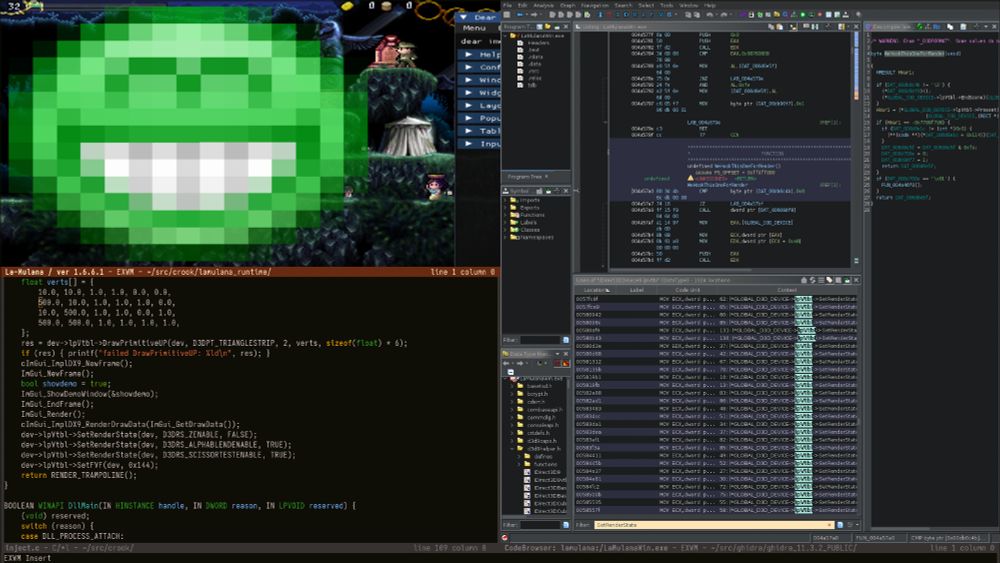This screenshot has height=563, width=1000.
Task: Select commdlg.h in Data Type Manager
Action: pyautogui.click(x=540, y=418)
